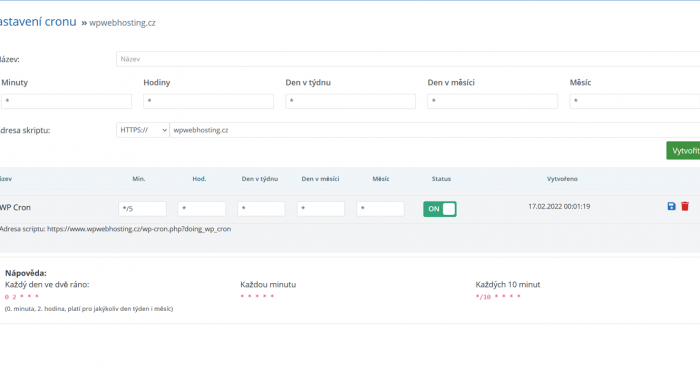Open the HTTPS:// protocol dropdown

coord(143,130)
